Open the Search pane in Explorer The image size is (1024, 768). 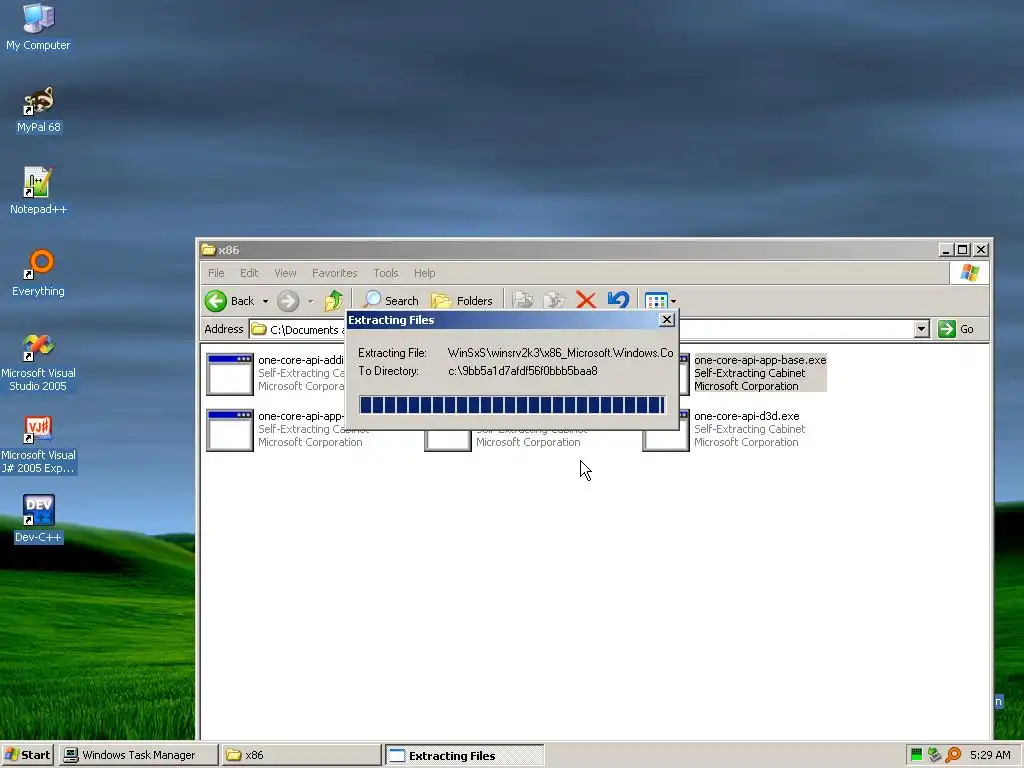[391, 300]
